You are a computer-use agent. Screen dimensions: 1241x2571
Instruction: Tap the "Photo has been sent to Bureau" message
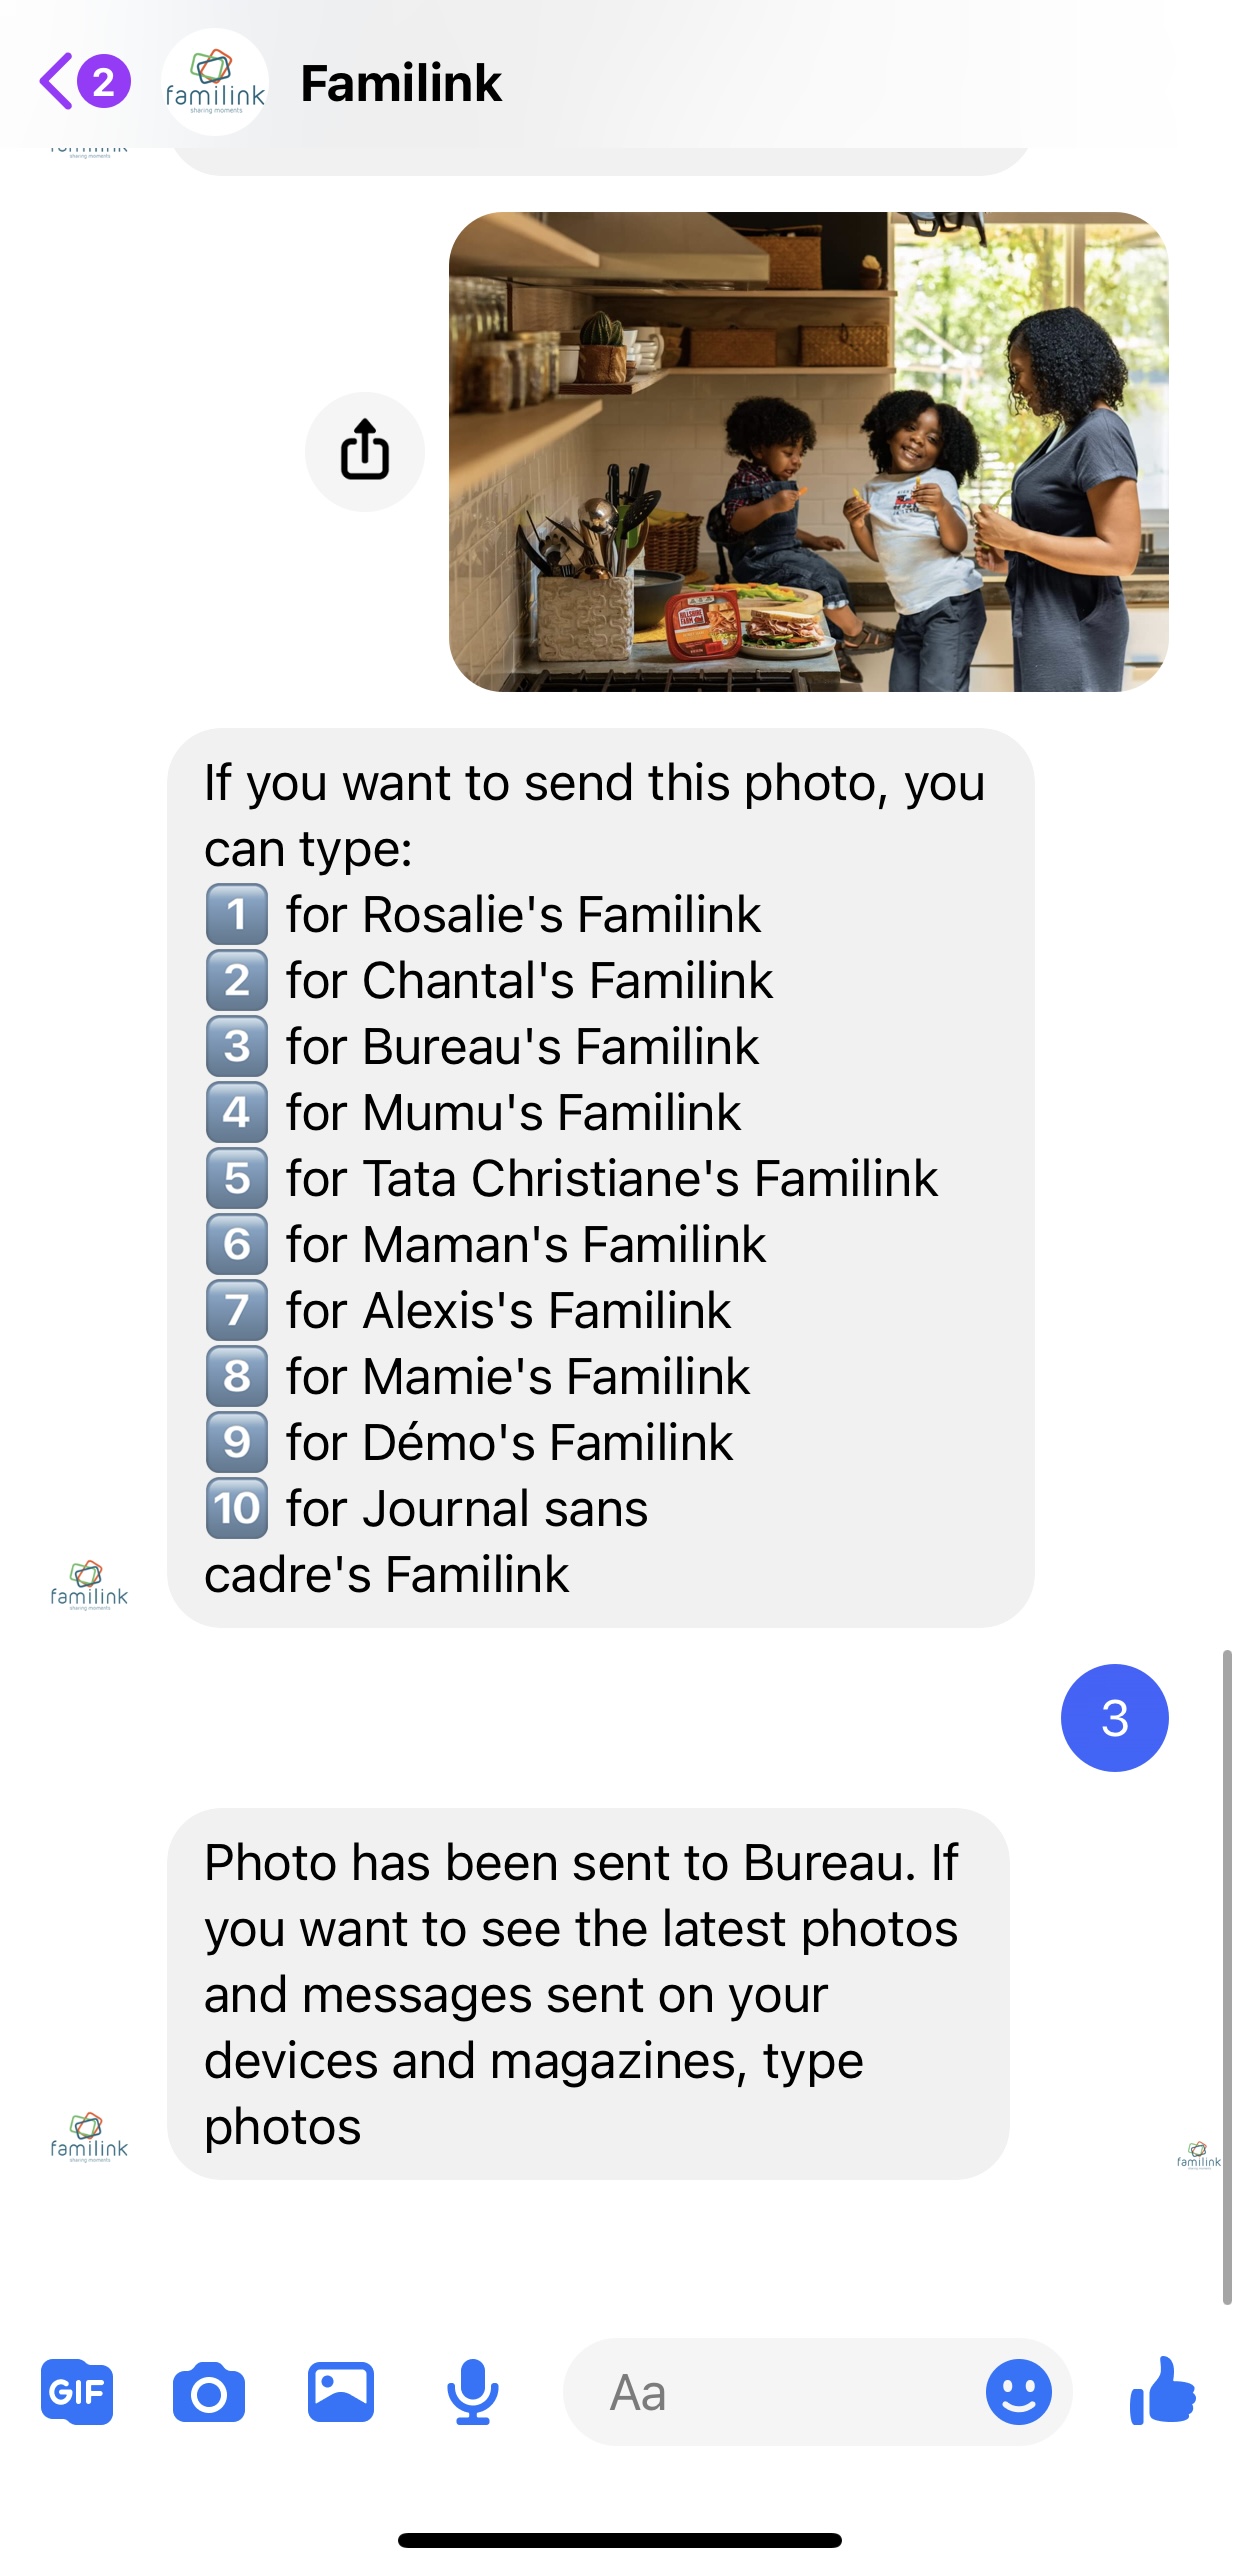tap(587, 1993)
